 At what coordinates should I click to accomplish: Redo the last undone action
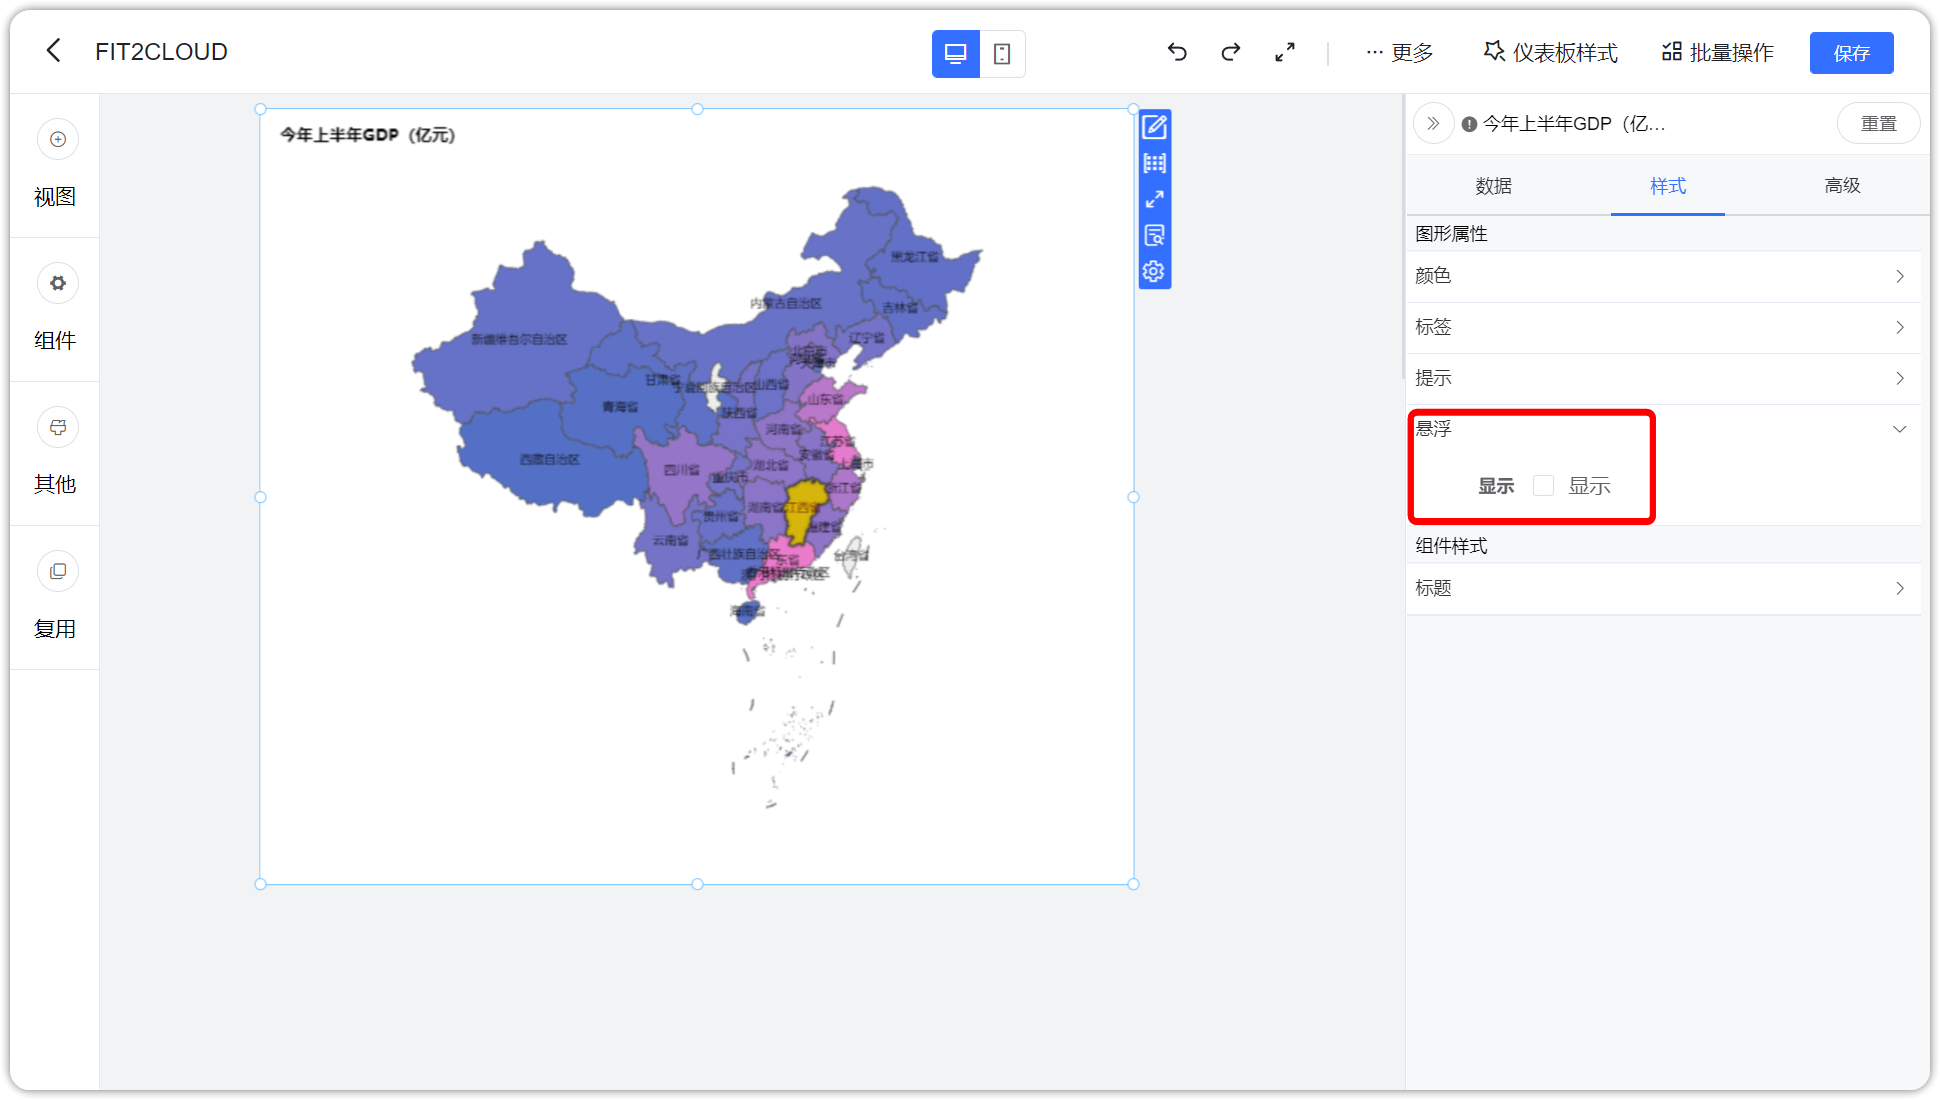pyautogui.click(x=1231, y=52)
